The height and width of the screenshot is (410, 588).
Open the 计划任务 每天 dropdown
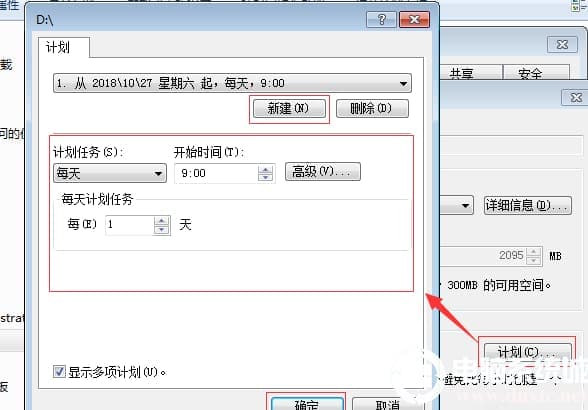coord(110,173)
